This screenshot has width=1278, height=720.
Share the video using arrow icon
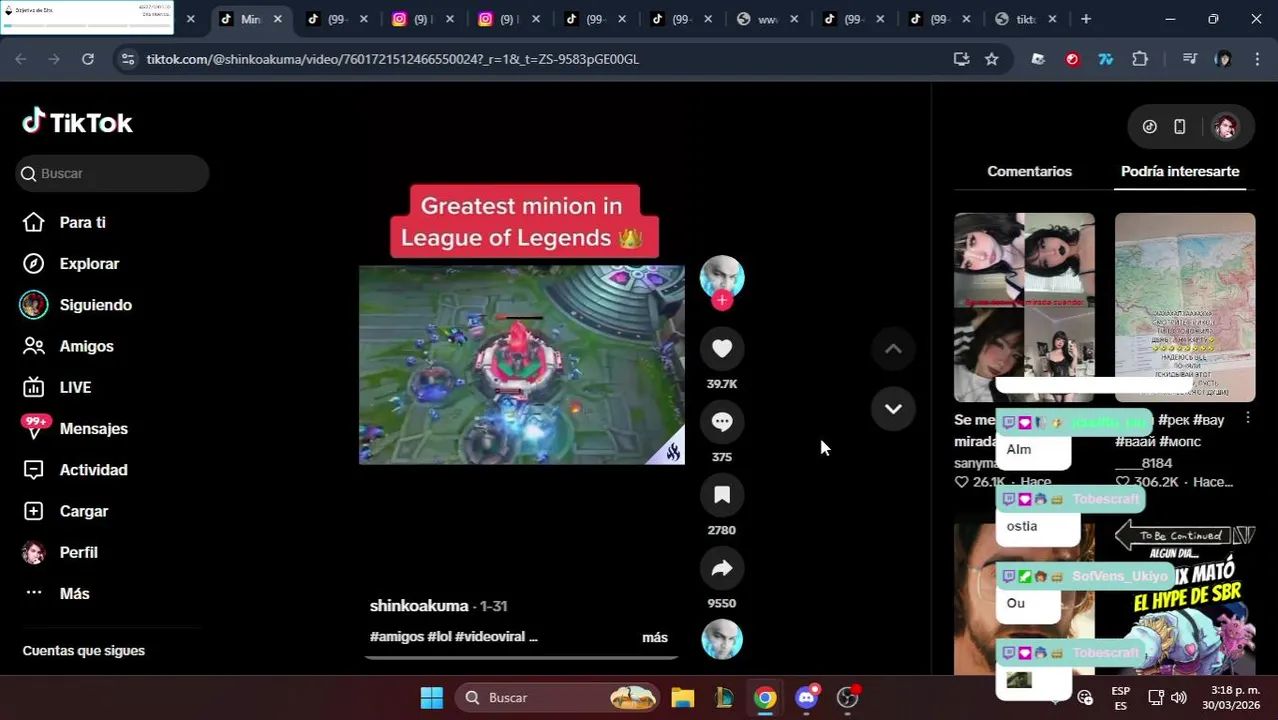722,568
